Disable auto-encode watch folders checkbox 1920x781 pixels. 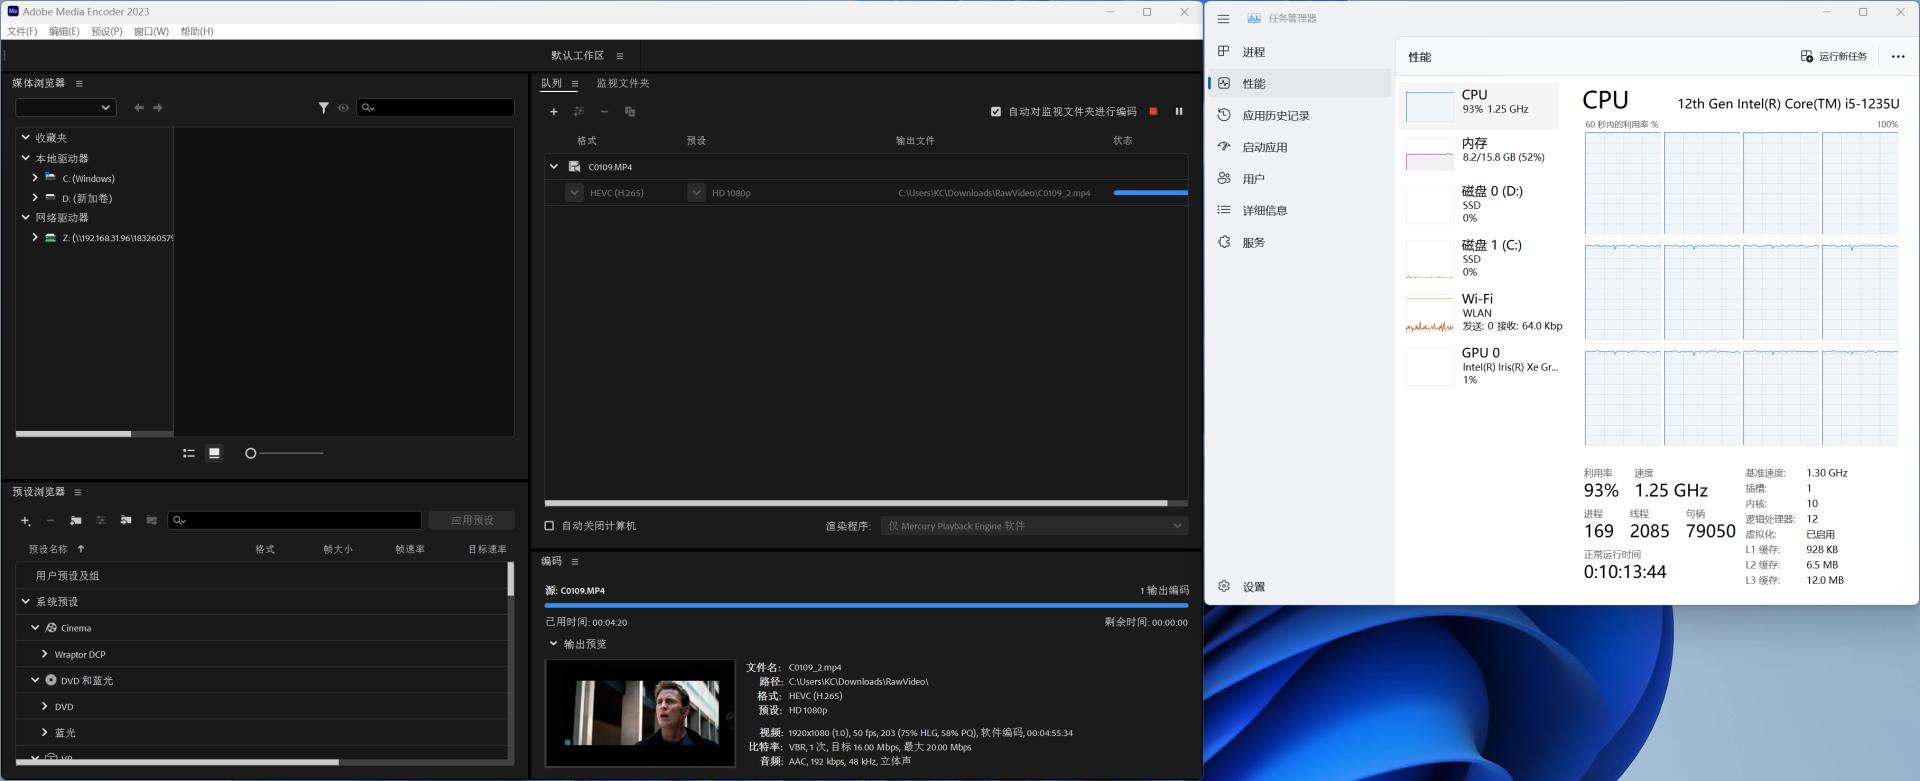996,112
